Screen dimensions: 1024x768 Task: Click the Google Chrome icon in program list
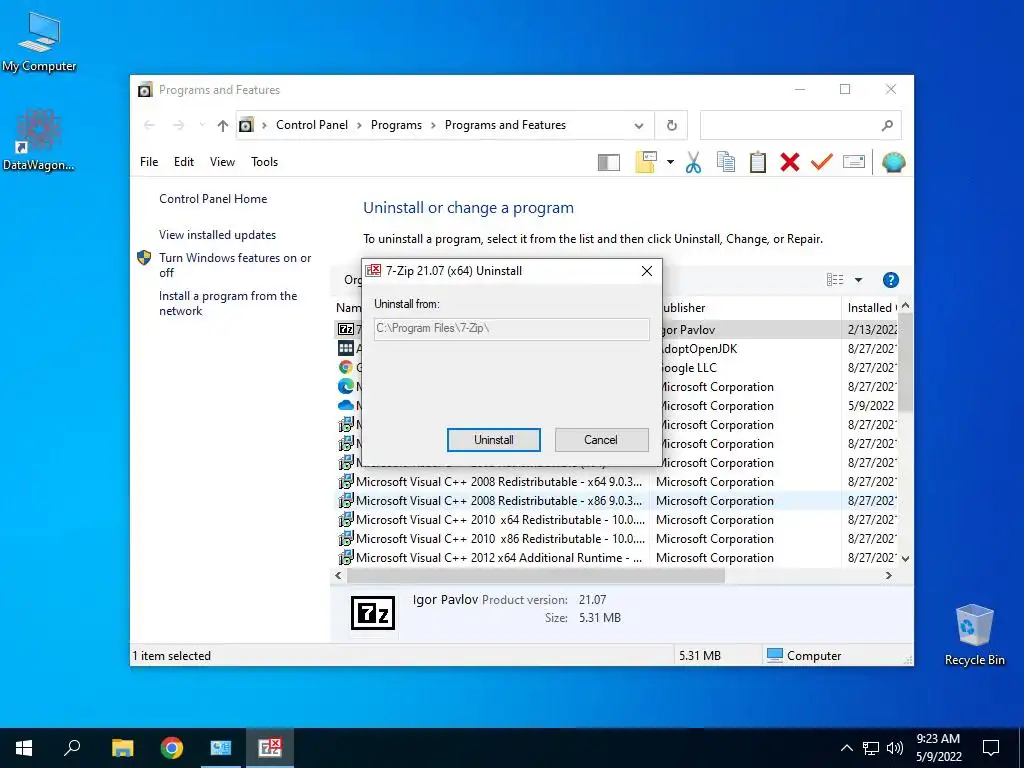tap(345, 368)
